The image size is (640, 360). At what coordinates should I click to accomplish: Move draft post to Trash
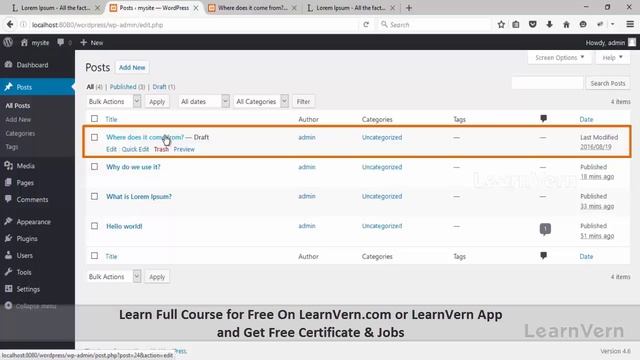pos(161,149)
